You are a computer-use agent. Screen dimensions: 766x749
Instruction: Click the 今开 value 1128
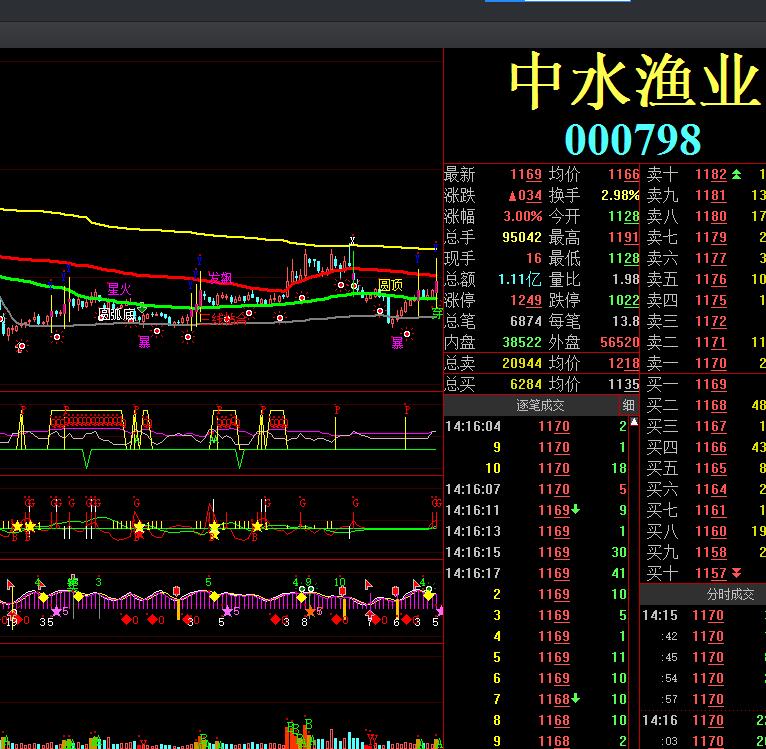623,216
